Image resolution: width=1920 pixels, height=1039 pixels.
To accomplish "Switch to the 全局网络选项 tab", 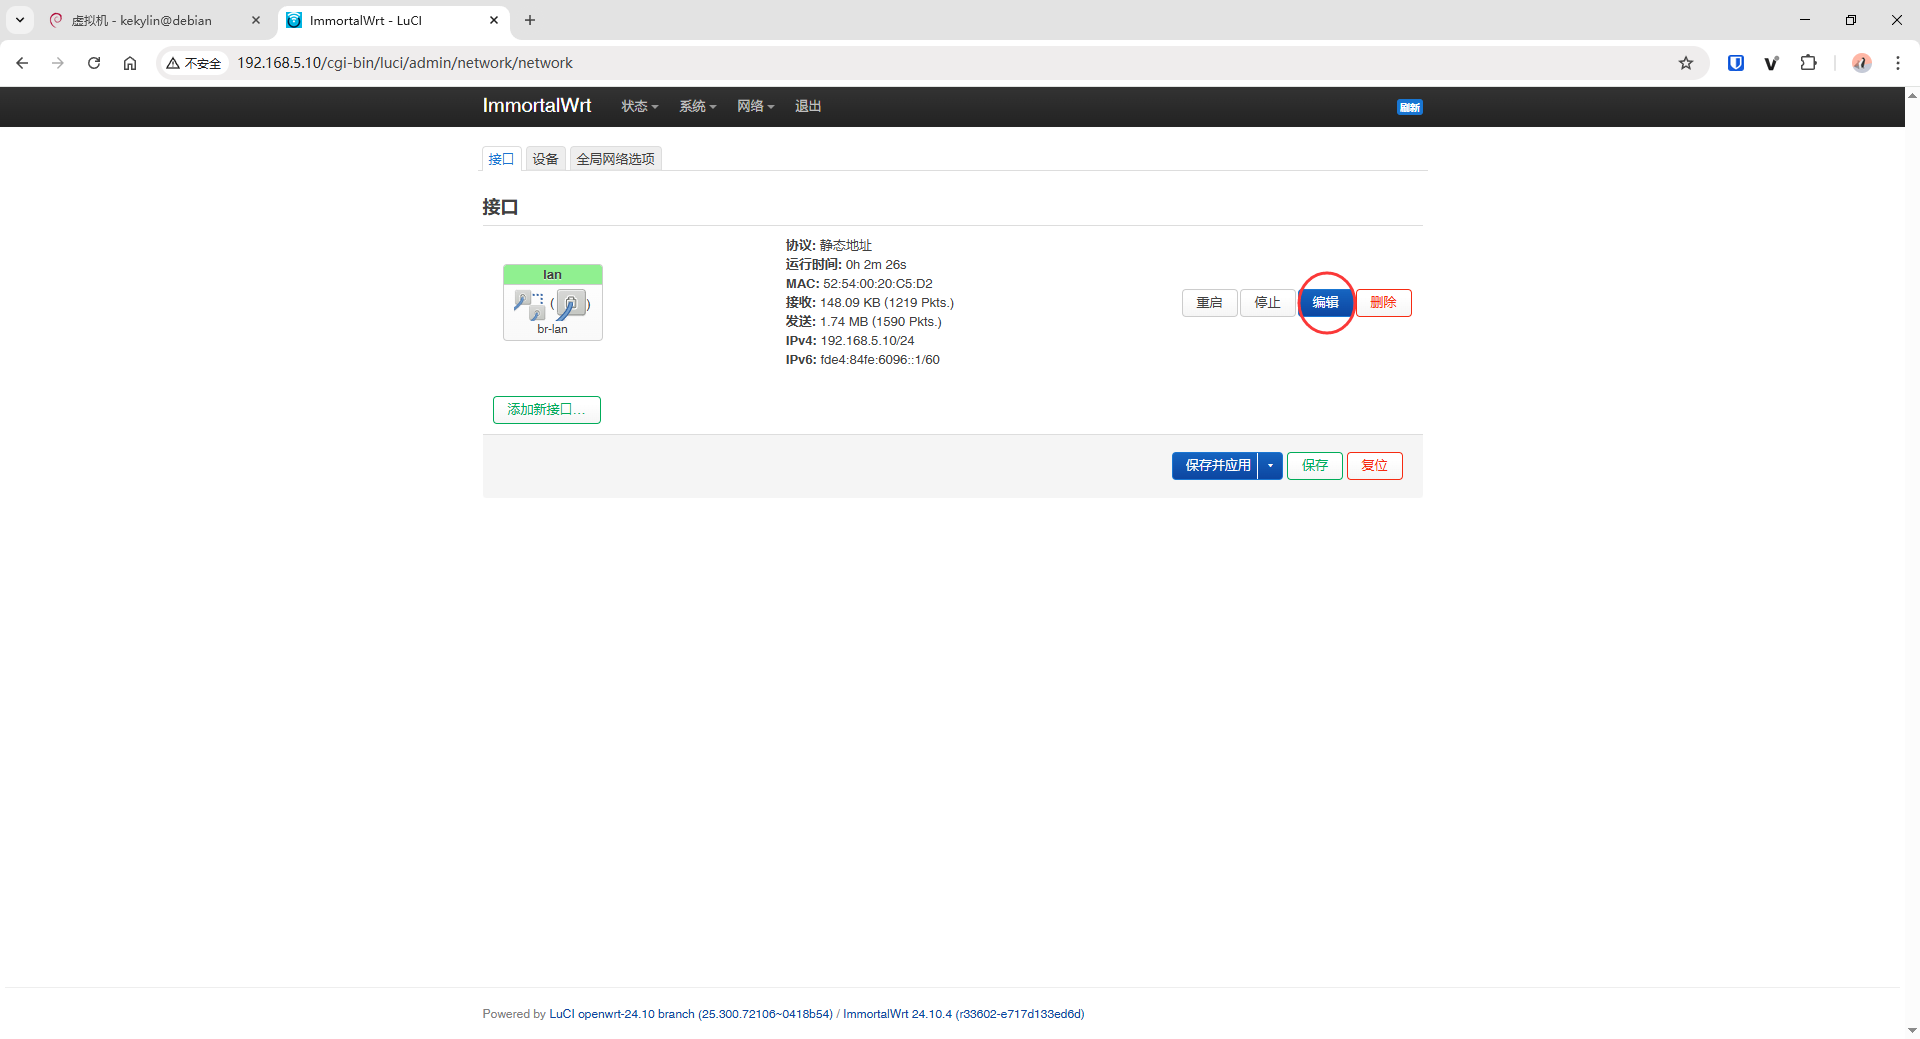I will (x=615, y=159).
